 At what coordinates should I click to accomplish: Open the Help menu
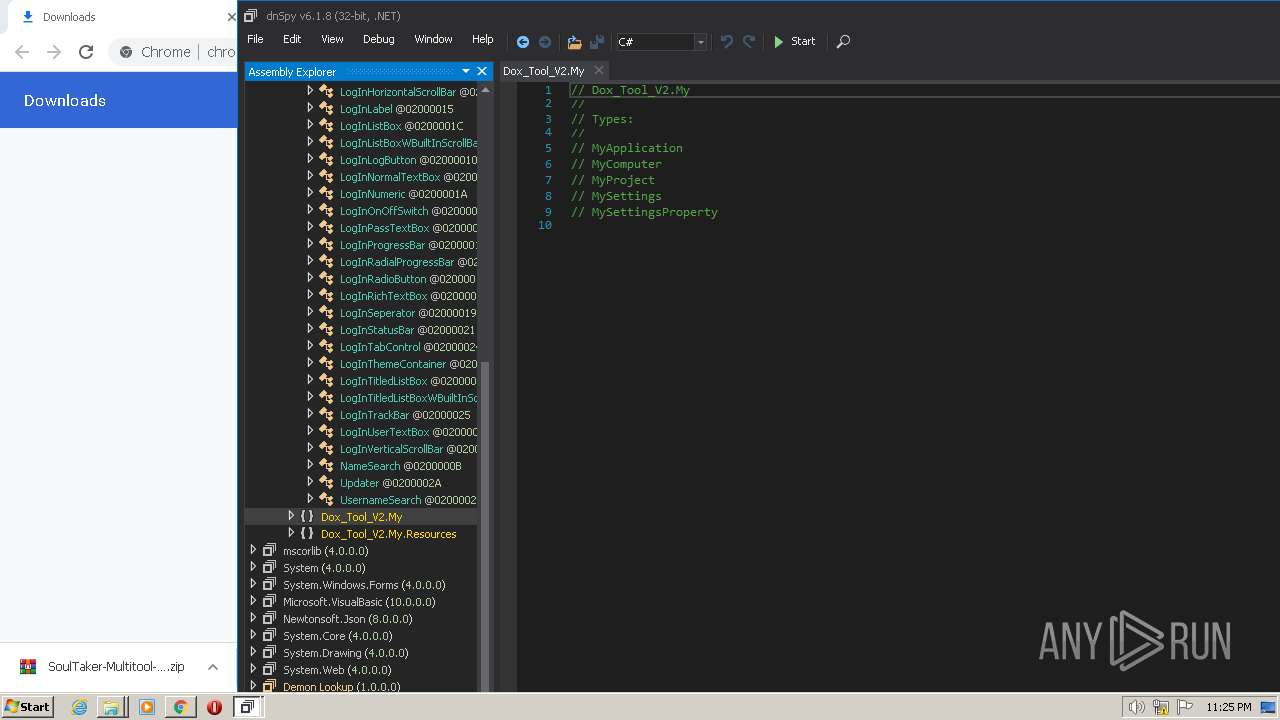coord(482,39)
